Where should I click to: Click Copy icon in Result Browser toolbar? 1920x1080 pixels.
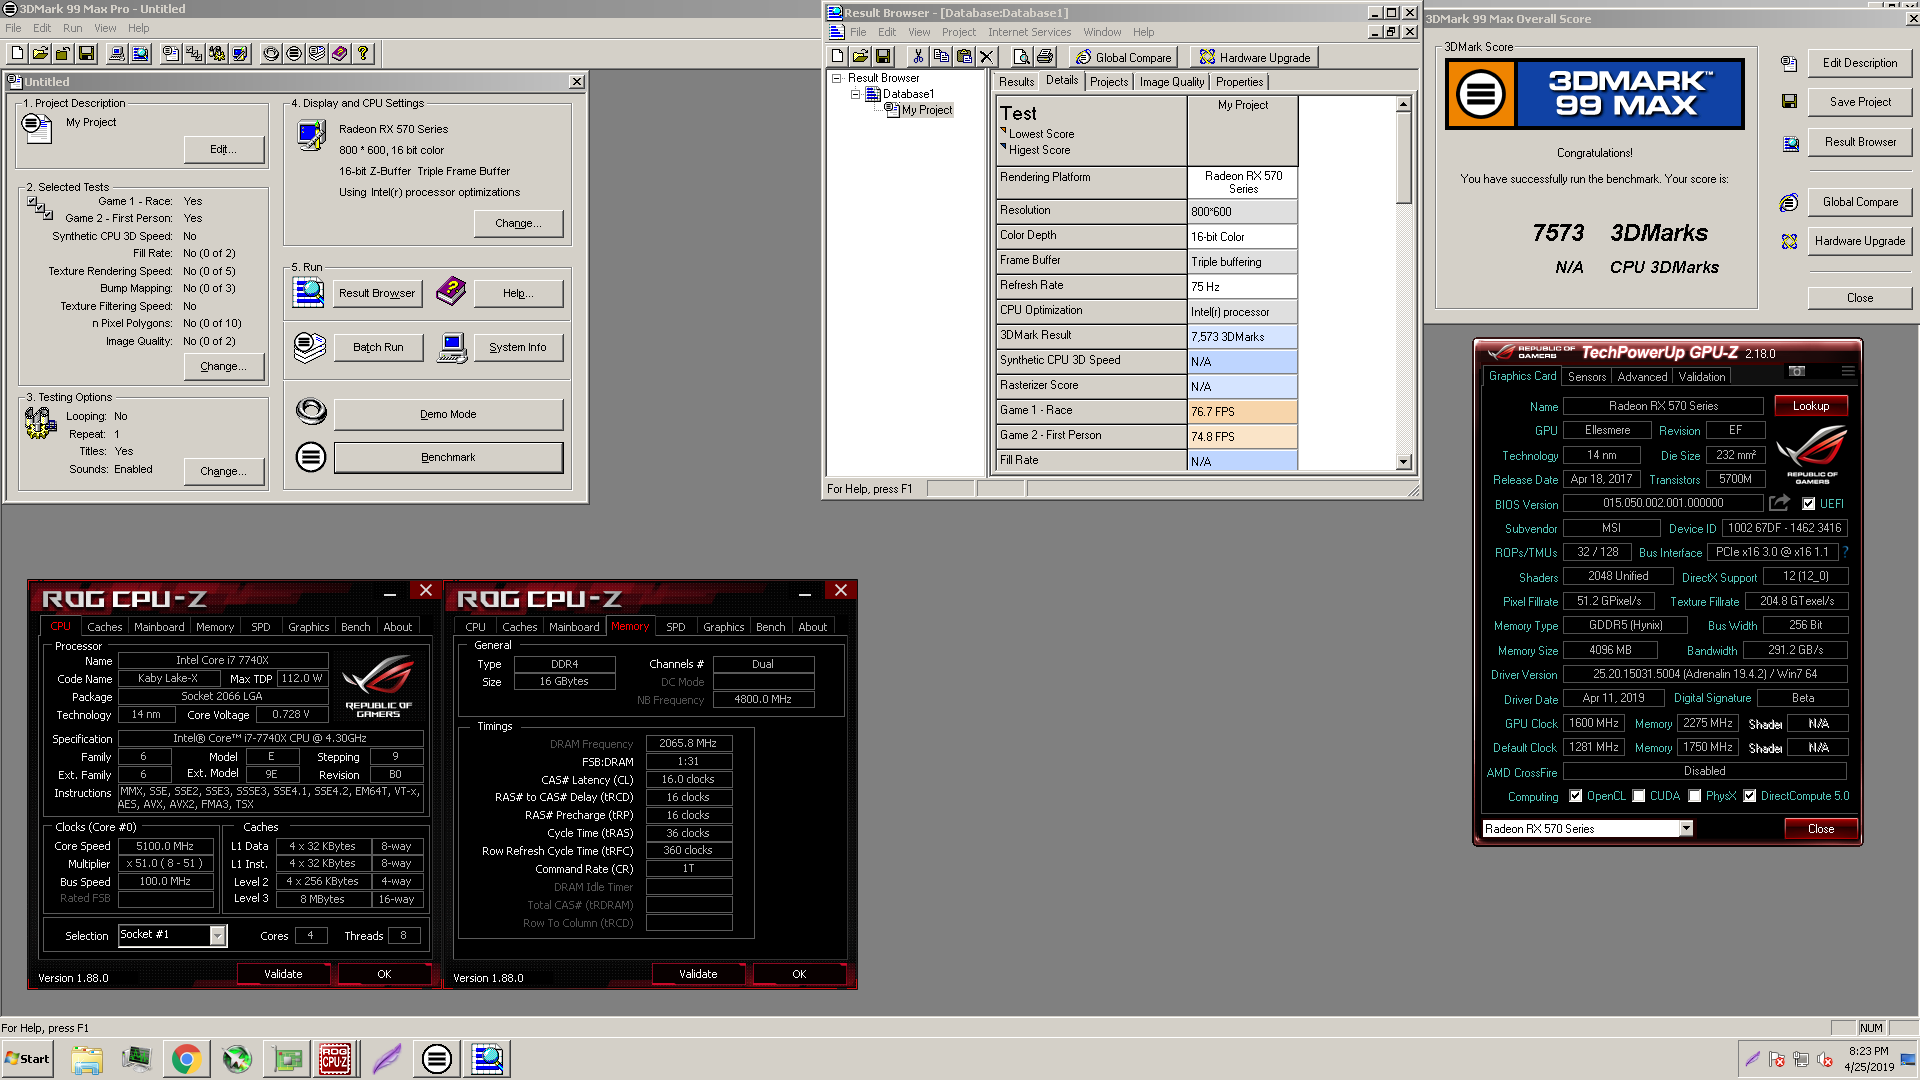[x=941, y=57]
